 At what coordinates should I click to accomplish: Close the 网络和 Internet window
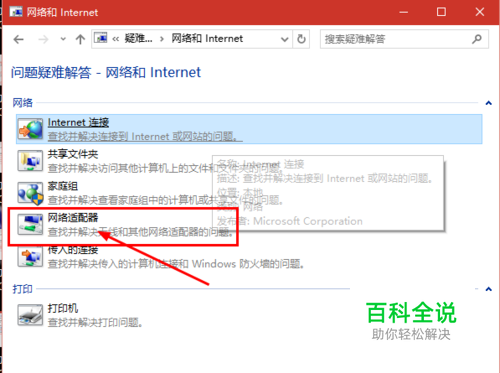pos(480,12)
